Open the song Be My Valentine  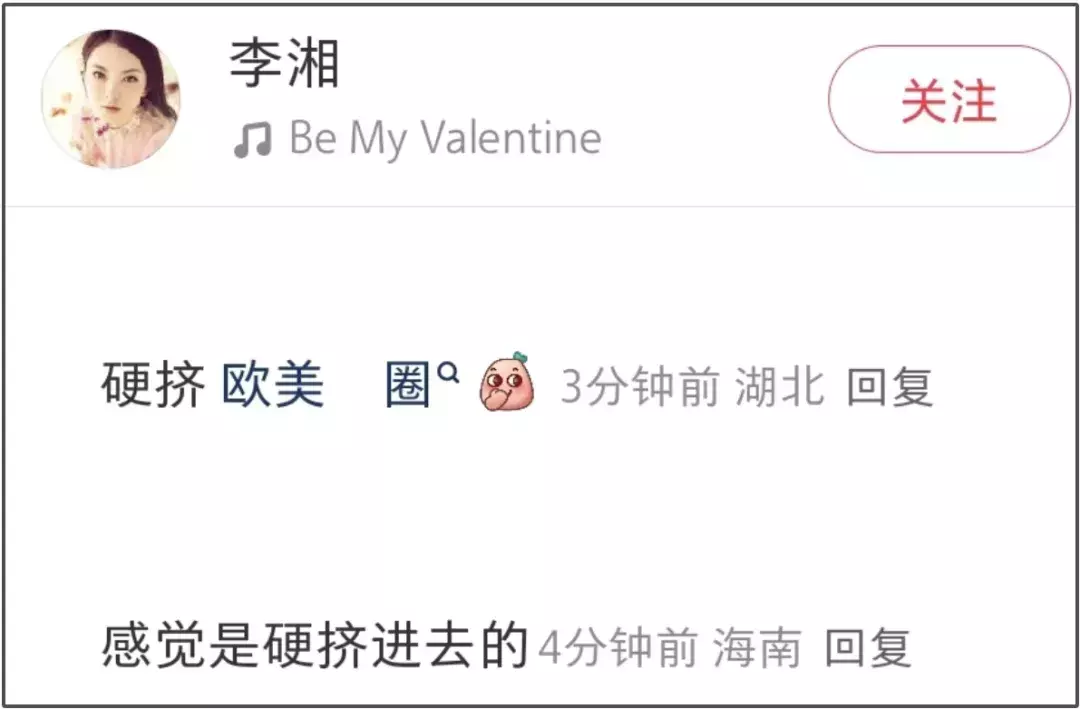point(445,138)
